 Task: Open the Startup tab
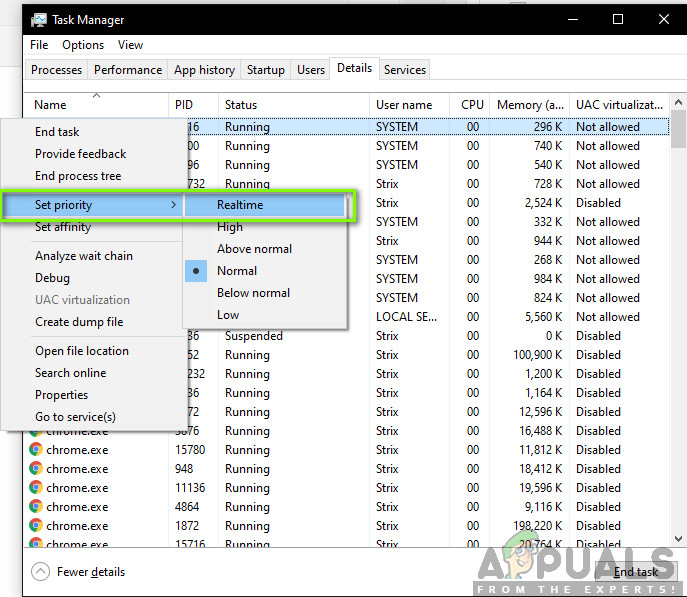pyautogui.click(x=266, y=70)
